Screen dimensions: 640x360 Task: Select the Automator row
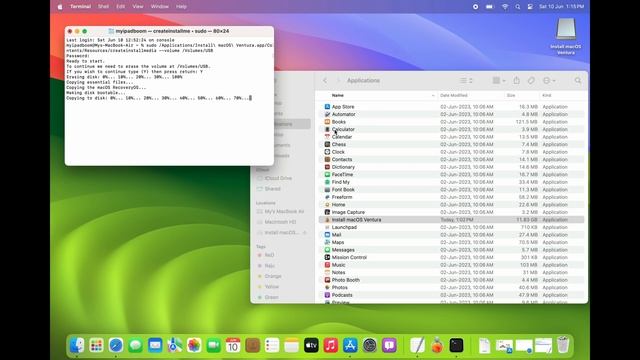pyautogui.click(x=451, y=114)
